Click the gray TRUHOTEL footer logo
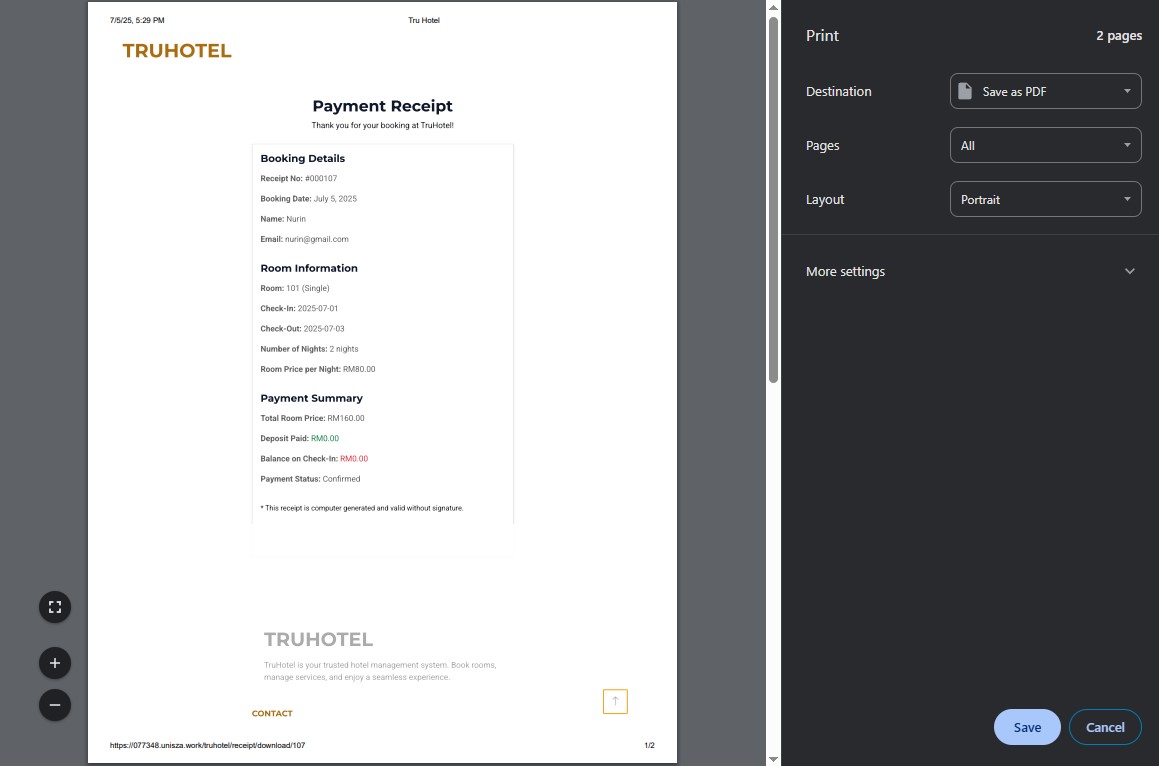 [318, 640]
